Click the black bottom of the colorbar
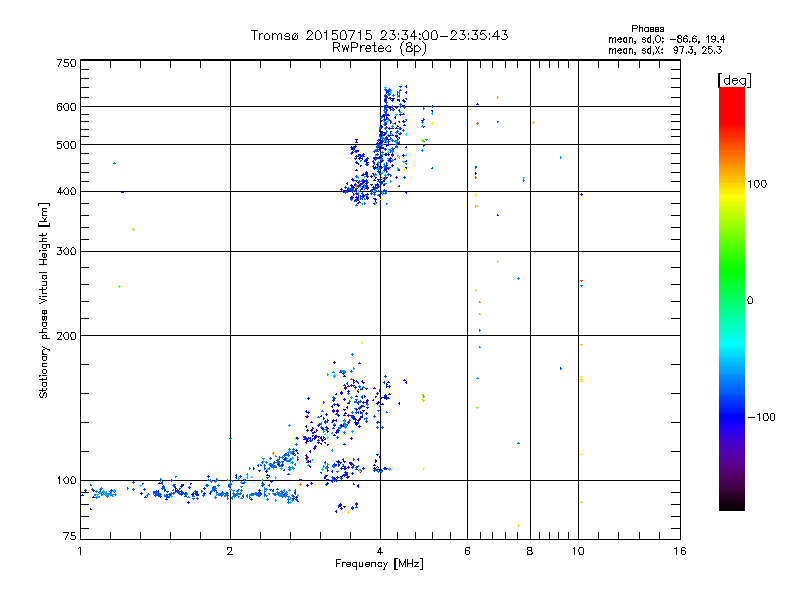This screenshot has height=600, width=800. click(x=732, y=503)
